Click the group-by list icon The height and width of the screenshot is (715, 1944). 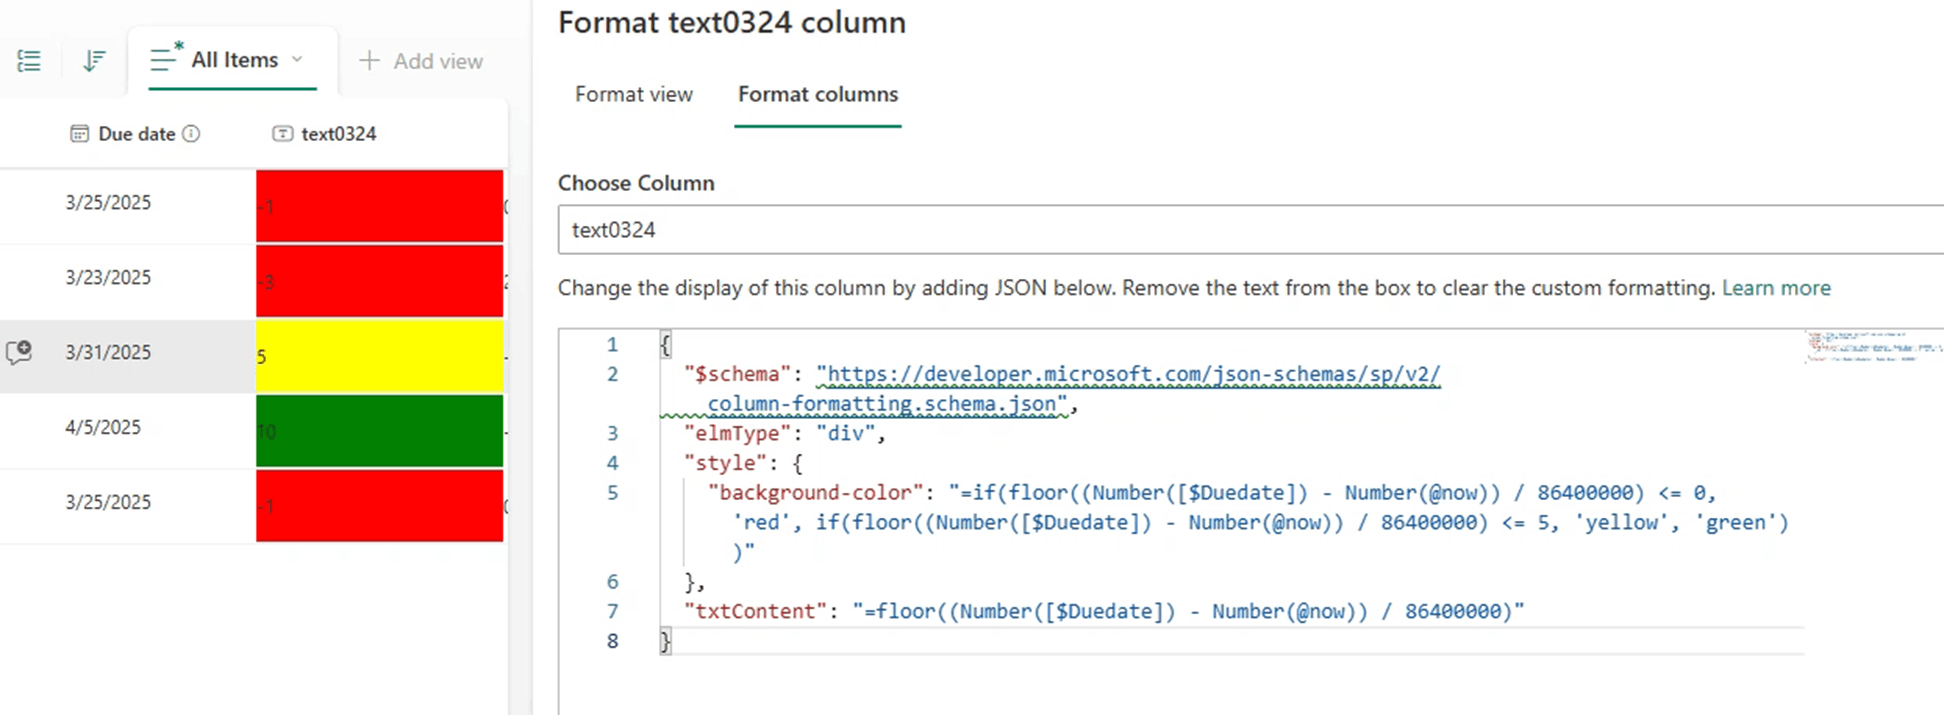[x=29, y=61]
